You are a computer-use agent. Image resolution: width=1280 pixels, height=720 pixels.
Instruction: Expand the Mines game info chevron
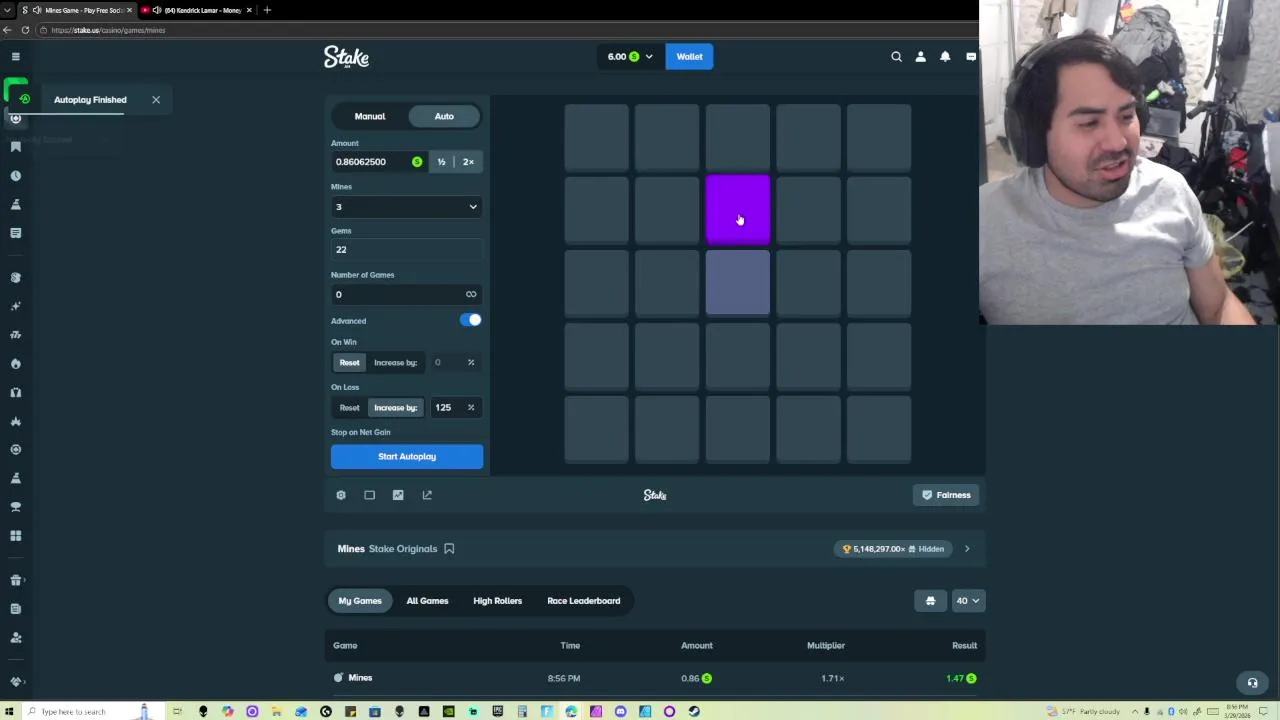[x=966, y=549]
